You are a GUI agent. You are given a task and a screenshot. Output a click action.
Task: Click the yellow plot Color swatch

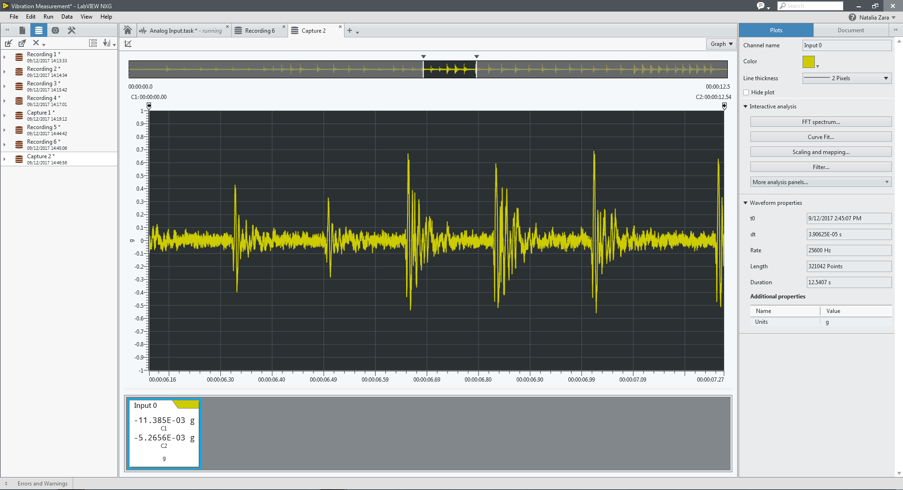point(808,62)
